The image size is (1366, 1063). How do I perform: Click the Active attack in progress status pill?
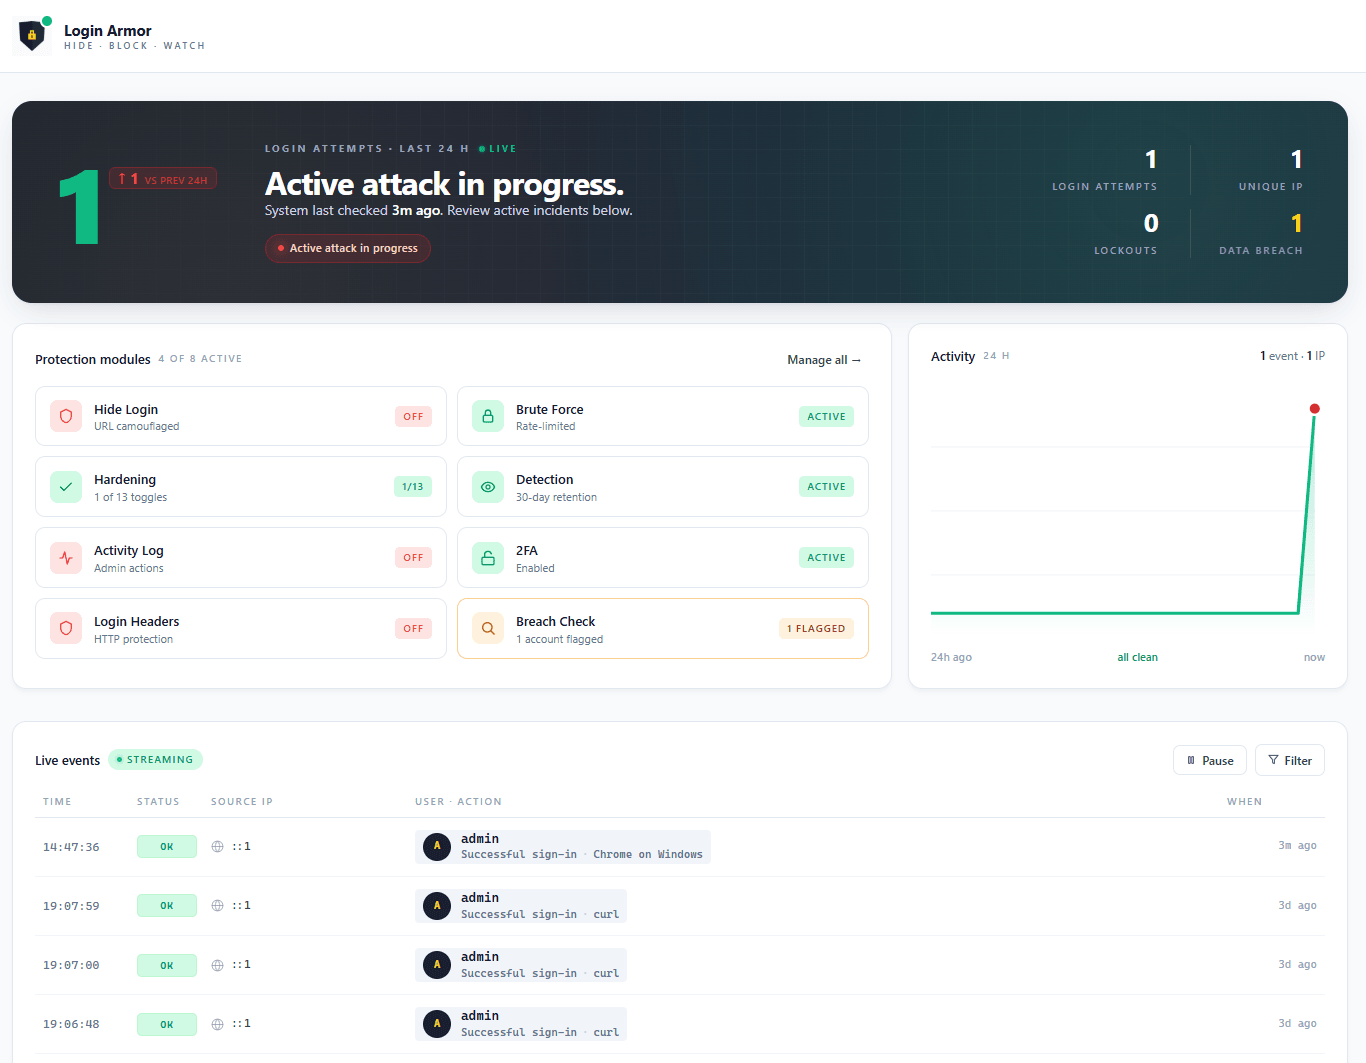(347, 248)
